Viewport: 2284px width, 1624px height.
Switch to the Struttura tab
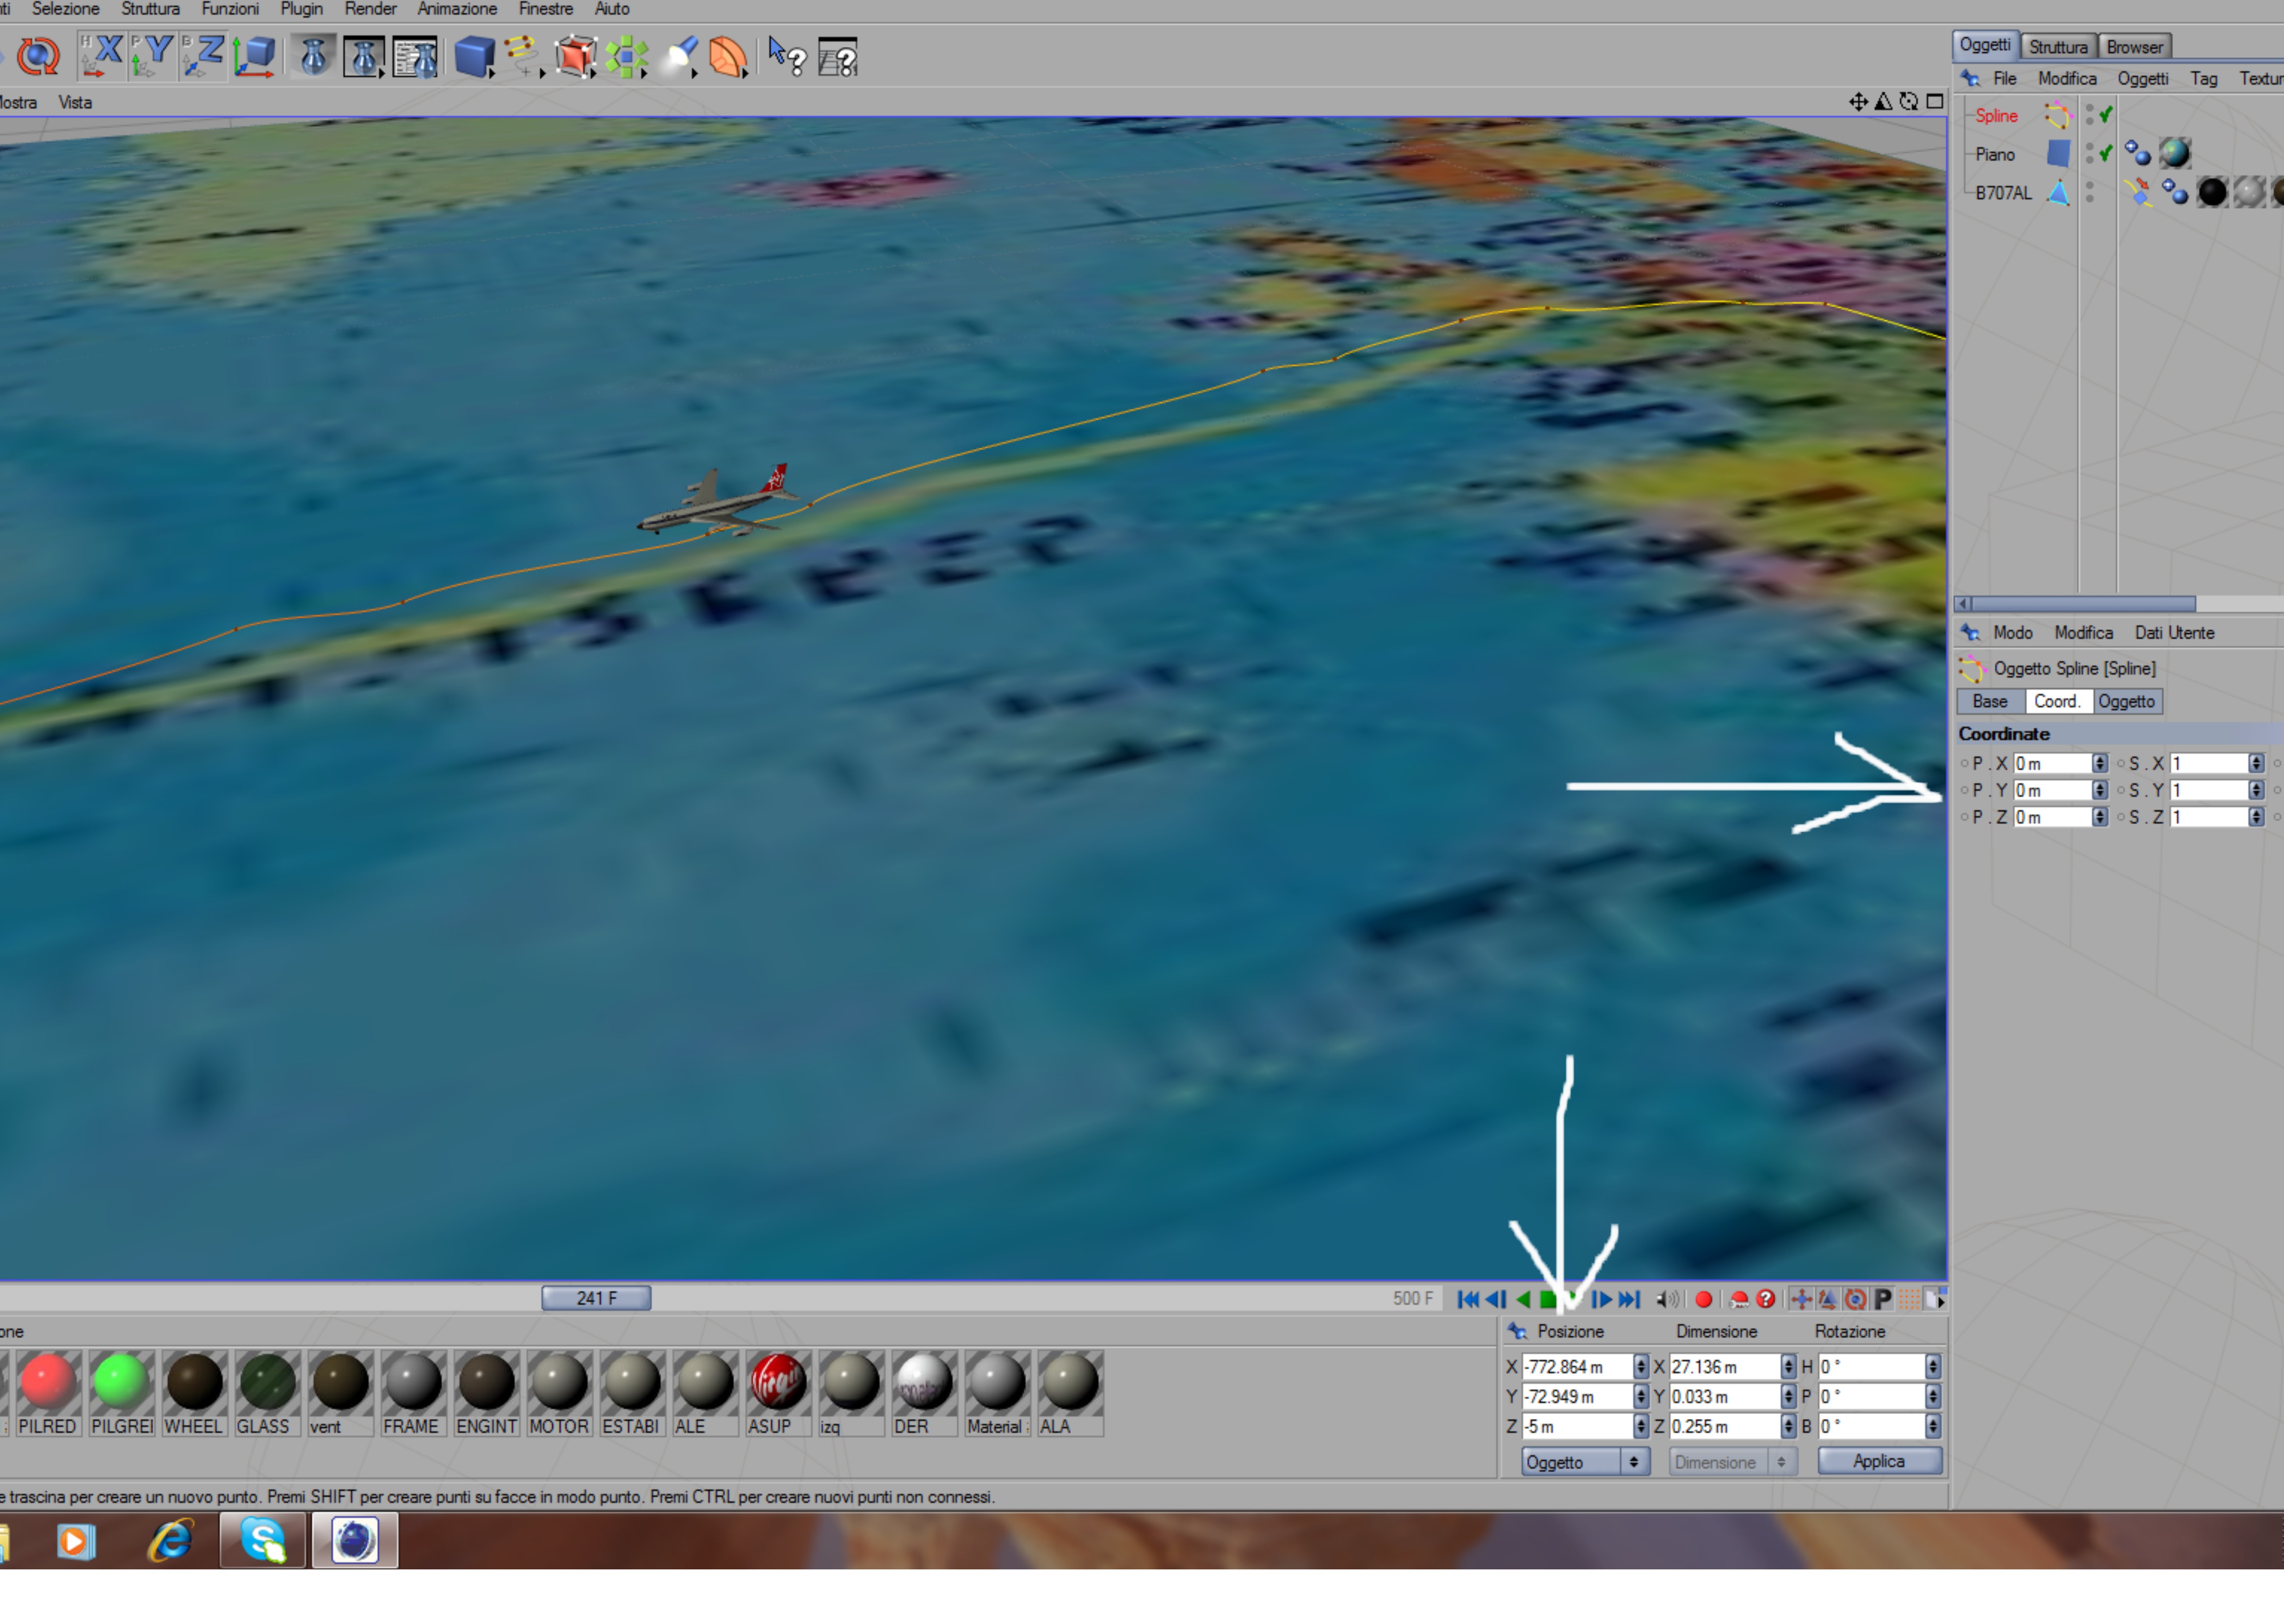coord(2057,47)
